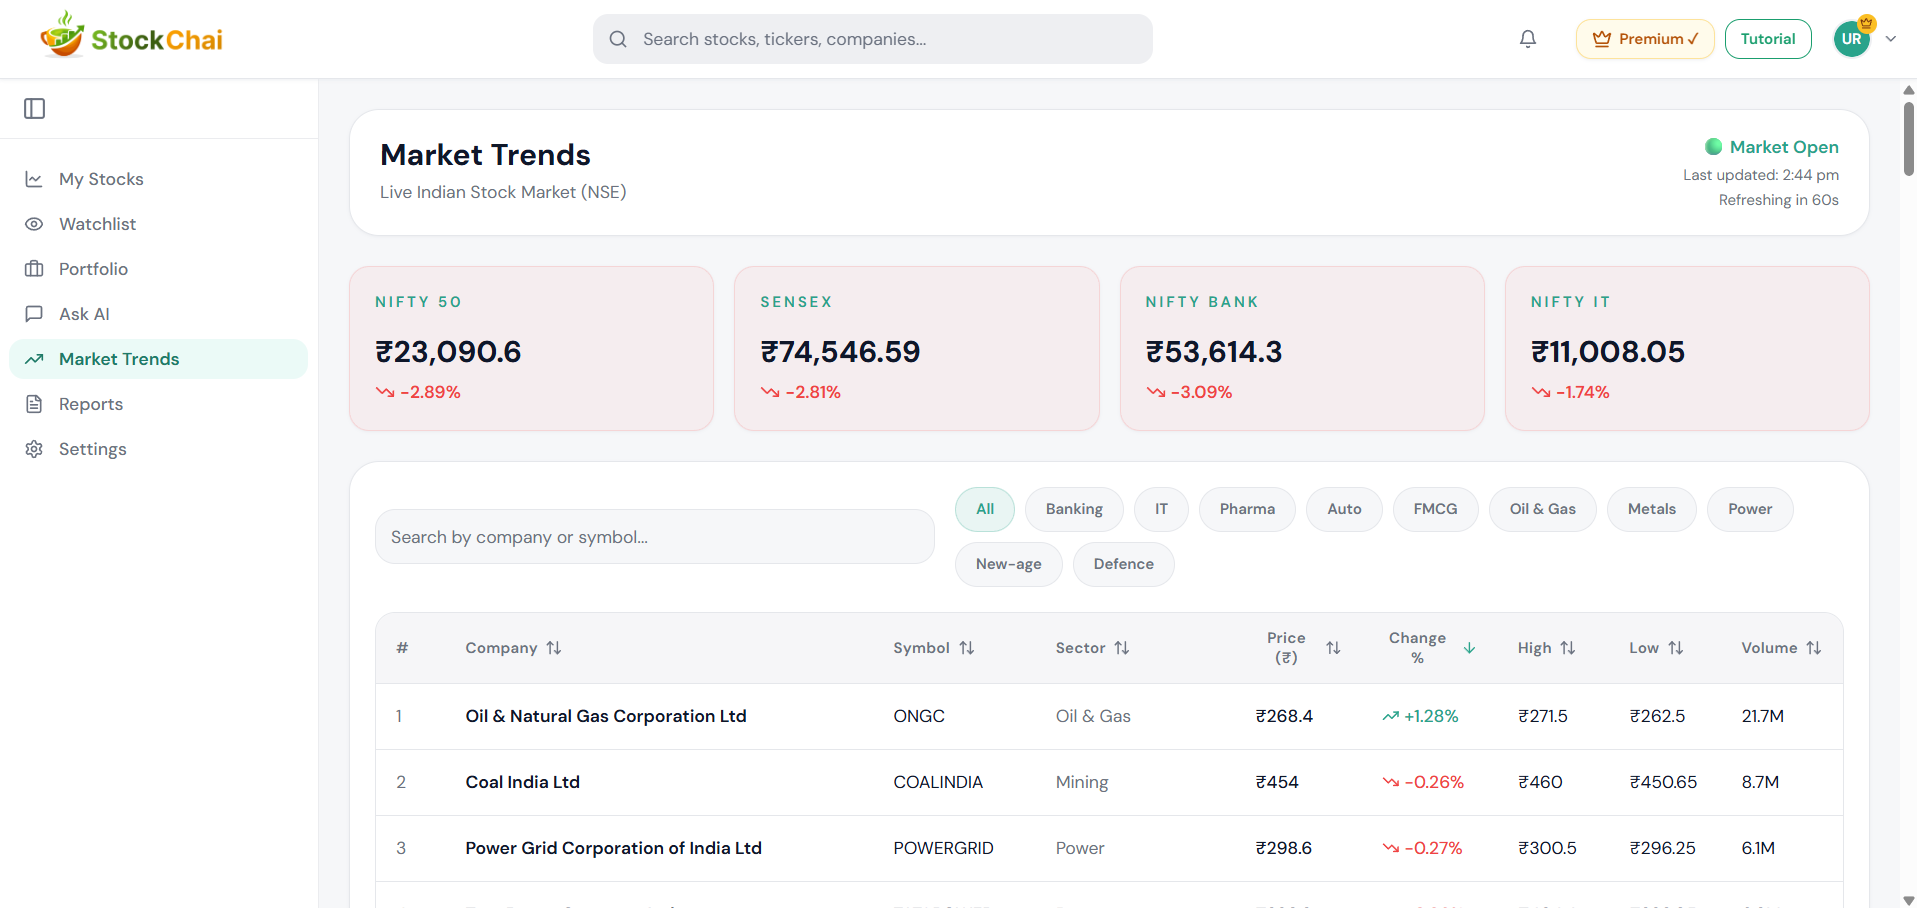
Task: Open notifications bell
Action: pos(1528,39)
